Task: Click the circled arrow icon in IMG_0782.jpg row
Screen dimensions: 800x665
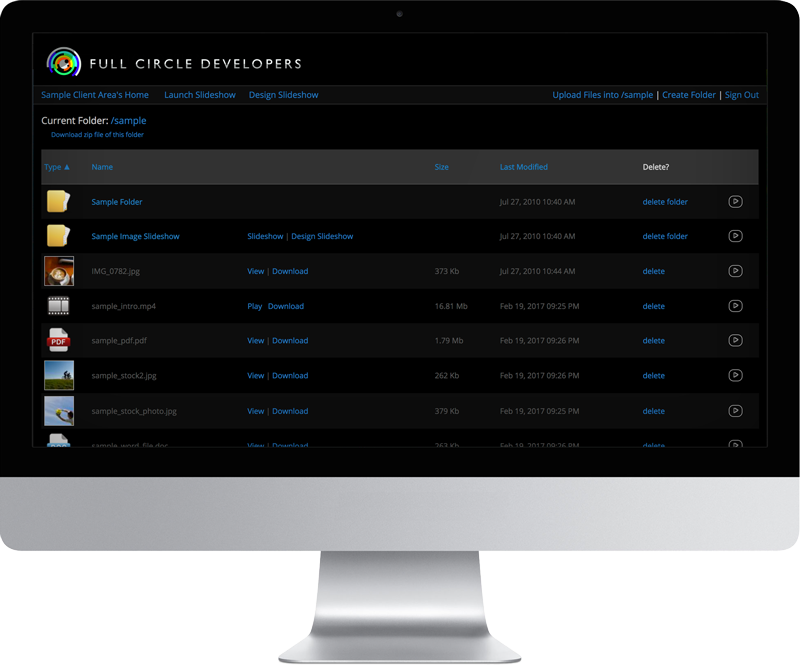Action: pyautogui.click(x=735, y=271)
